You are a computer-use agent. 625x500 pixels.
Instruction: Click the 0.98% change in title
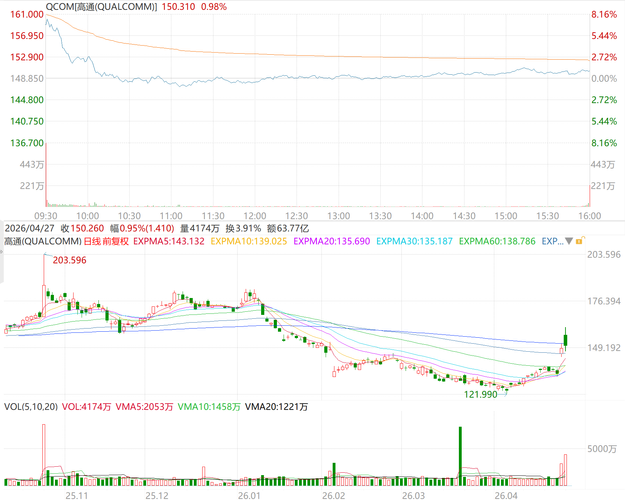point(214,7)
